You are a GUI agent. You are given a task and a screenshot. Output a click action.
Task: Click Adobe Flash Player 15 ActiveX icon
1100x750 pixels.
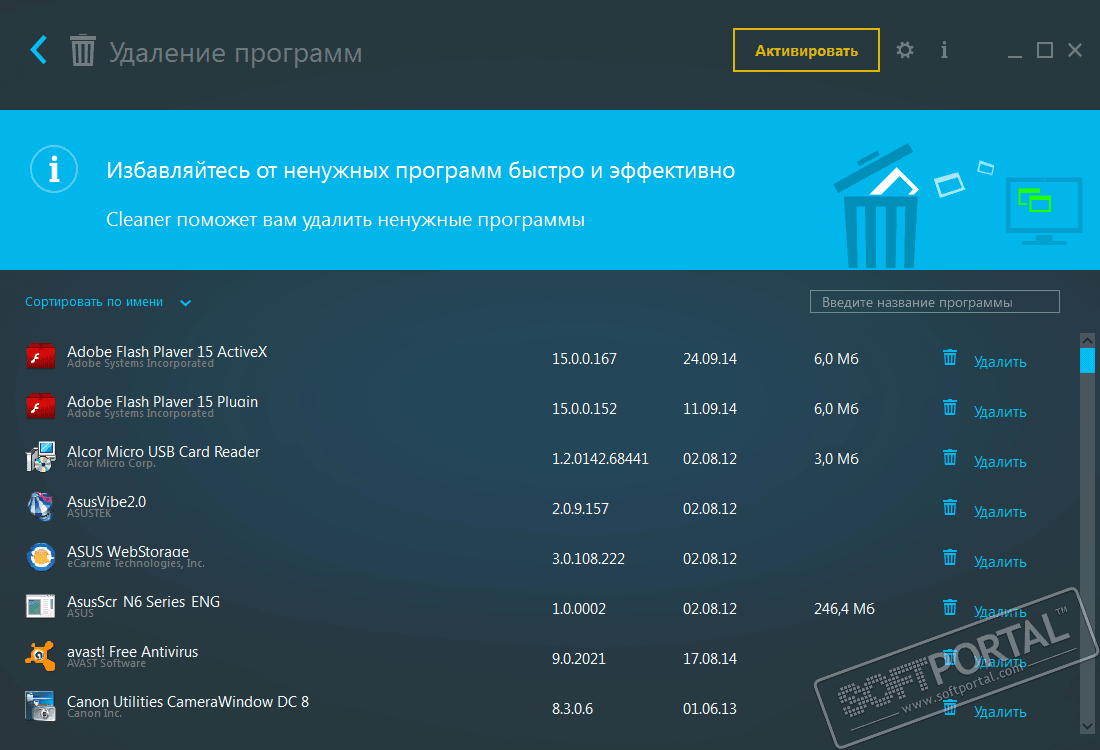click(x=41, y=356)
